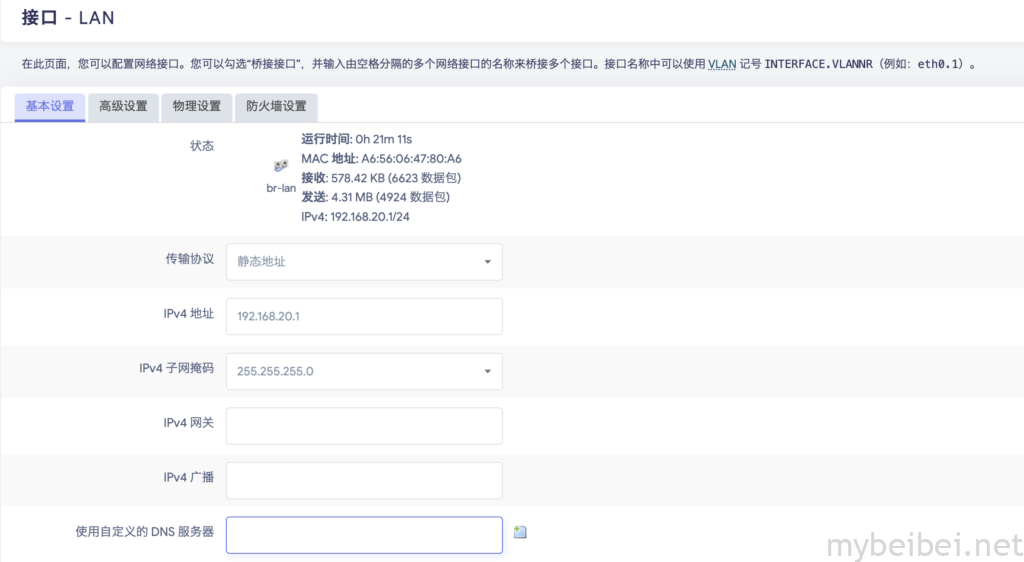This screenshot has height=562, width=1024.
Task: Click the 发送 transmitted data line
Action: 375,197
